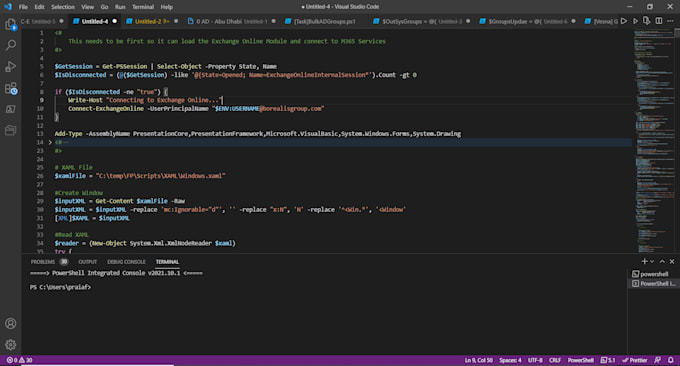Open the editor More Actions ellipsis
Image resolution: width=680 pixels, height=366 pixels.
pos(670,21)
